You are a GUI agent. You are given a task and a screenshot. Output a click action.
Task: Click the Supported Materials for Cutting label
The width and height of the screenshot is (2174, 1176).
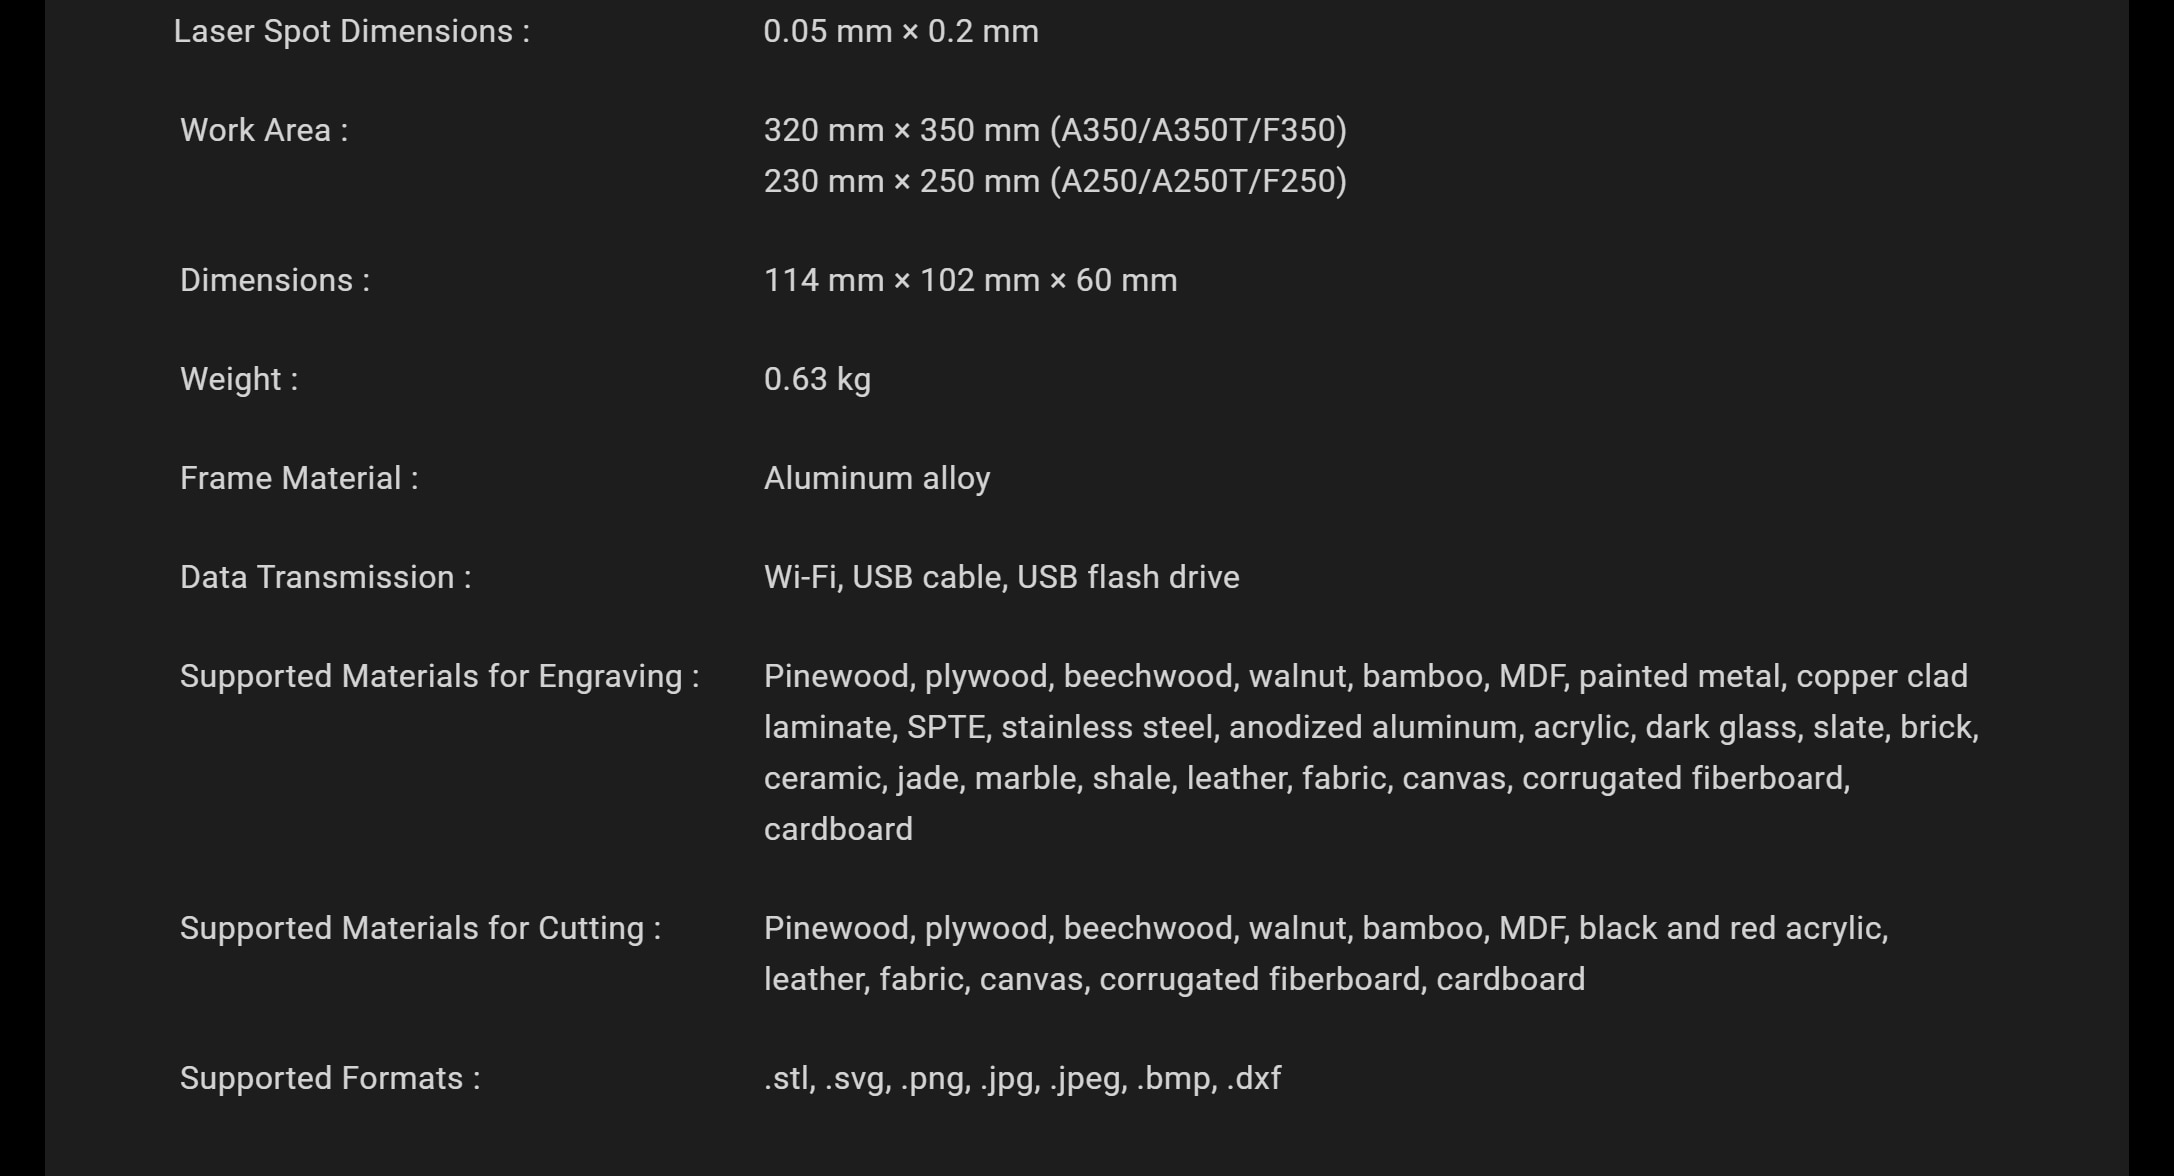pyautogui.click(x=421, y=928)
